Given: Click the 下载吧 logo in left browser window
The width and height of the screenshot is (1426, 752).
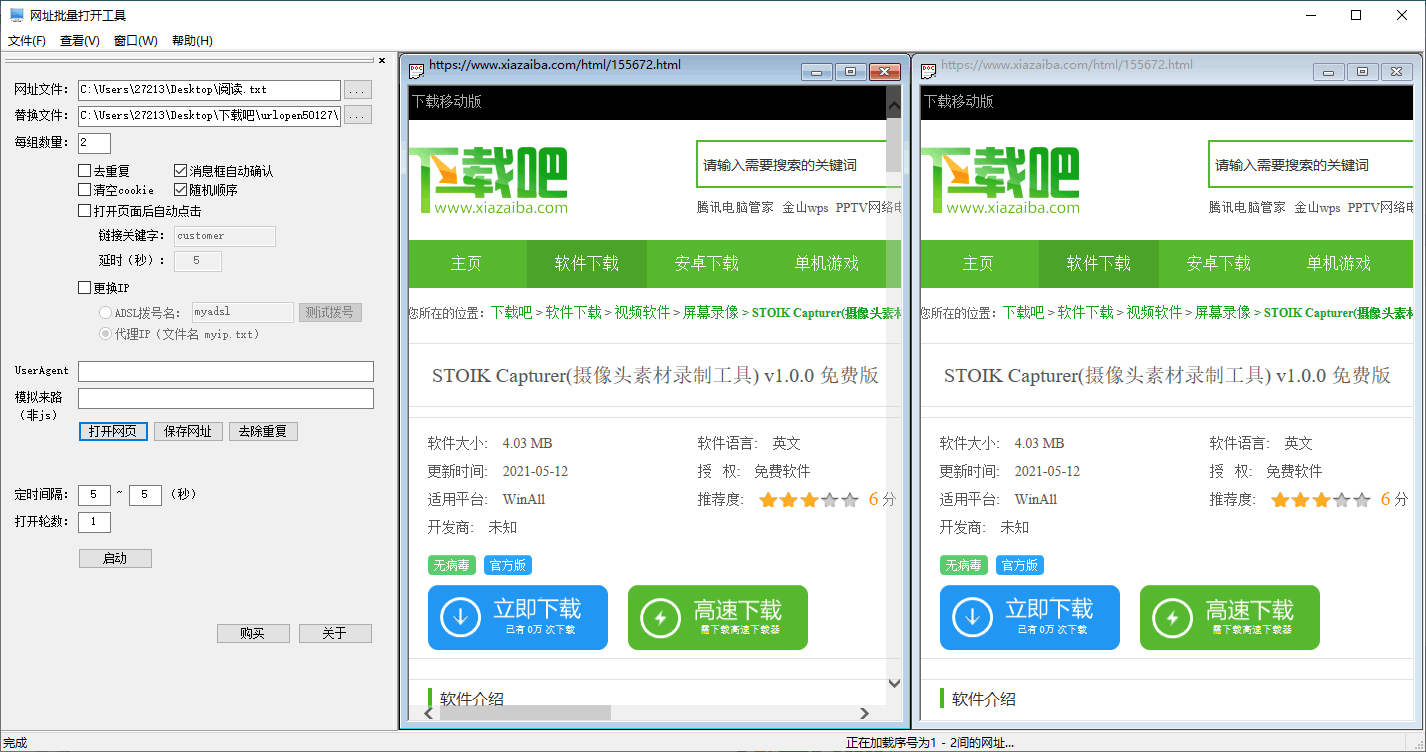Looking at the screenshot, I should coord(488,181).
